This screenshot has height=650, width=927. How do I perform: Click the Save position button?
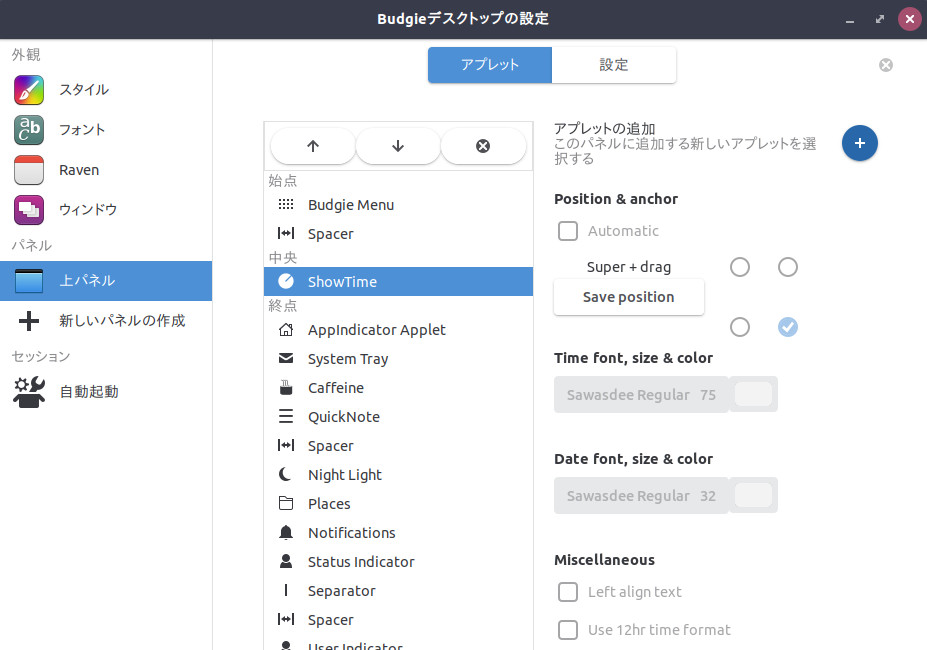(x=628, y=297)
